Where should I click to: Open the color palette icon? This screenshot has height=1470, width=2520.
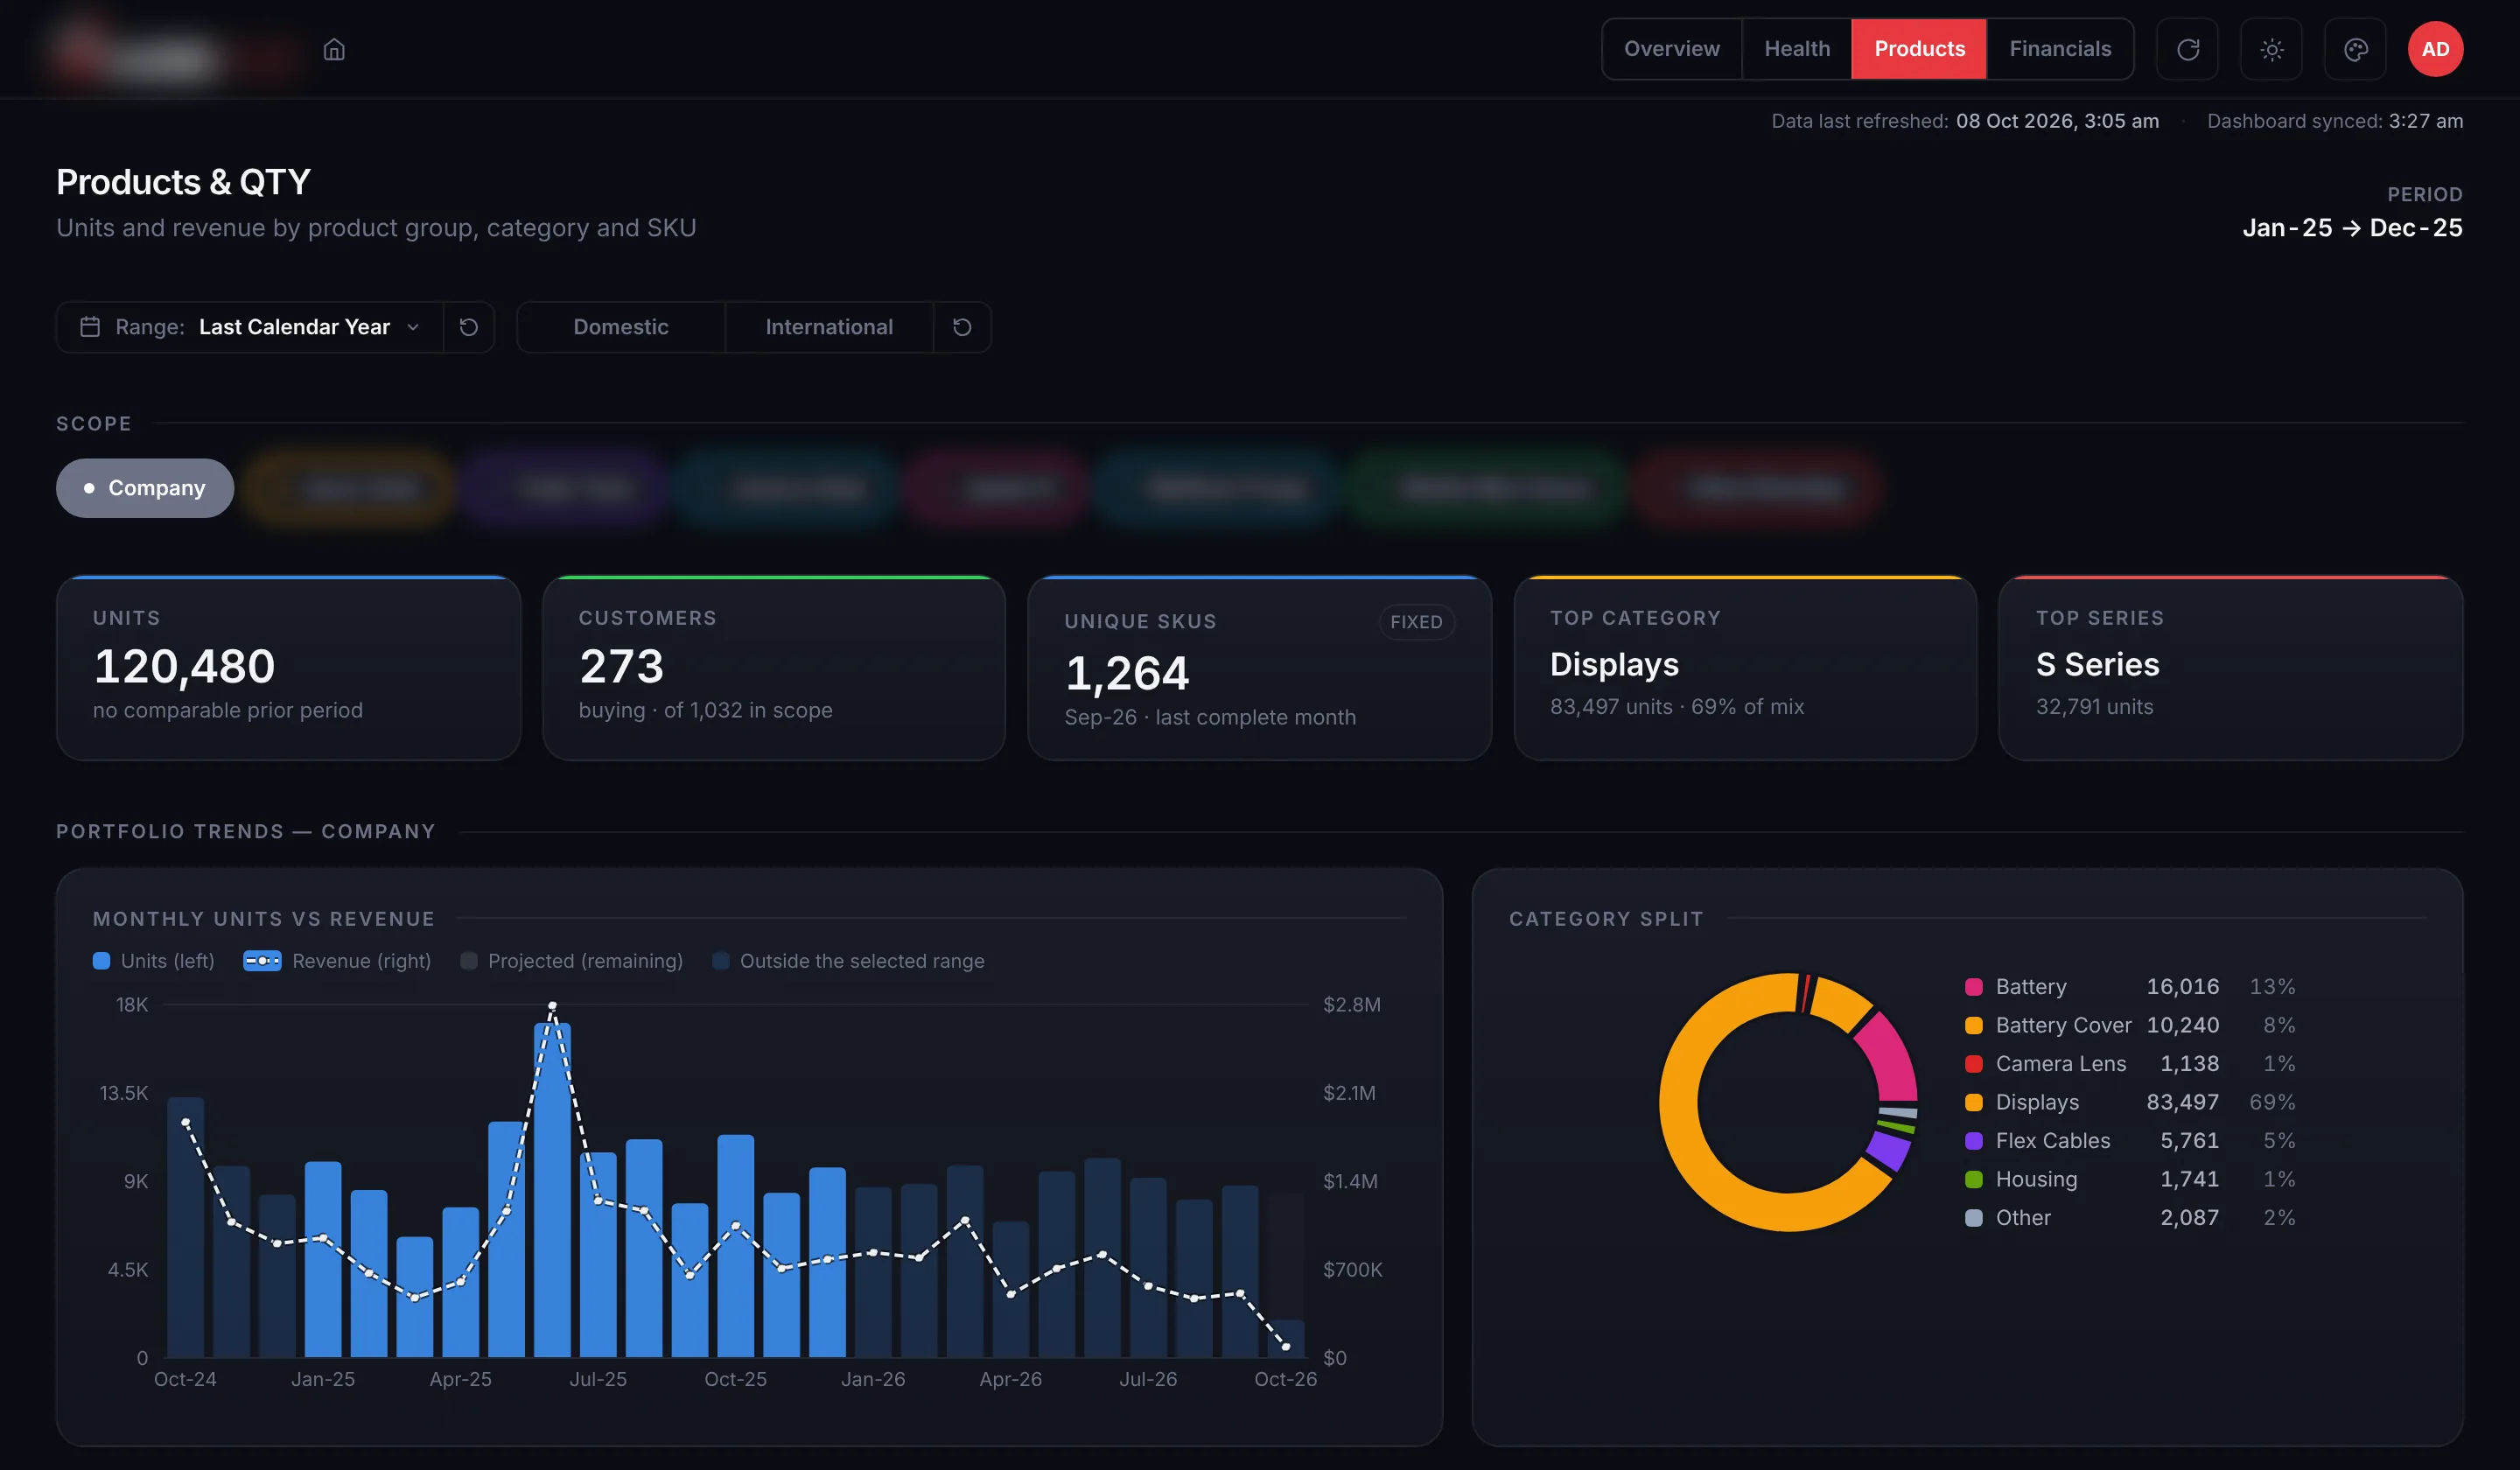pos(2355,49)
